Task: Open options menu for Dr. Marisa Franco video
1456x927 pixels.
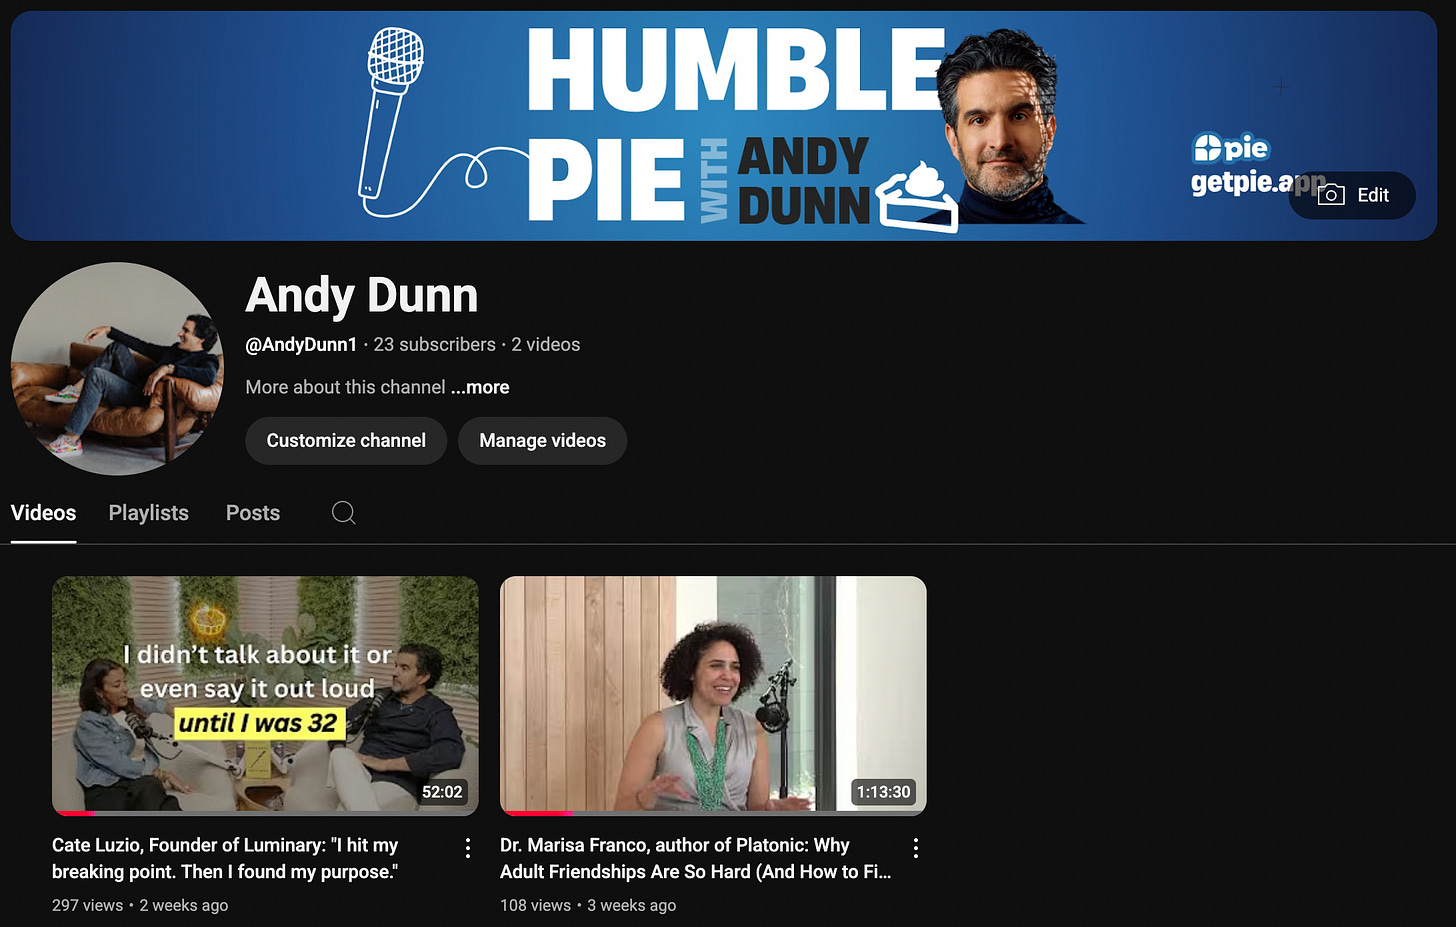Action: coord(916,848)
